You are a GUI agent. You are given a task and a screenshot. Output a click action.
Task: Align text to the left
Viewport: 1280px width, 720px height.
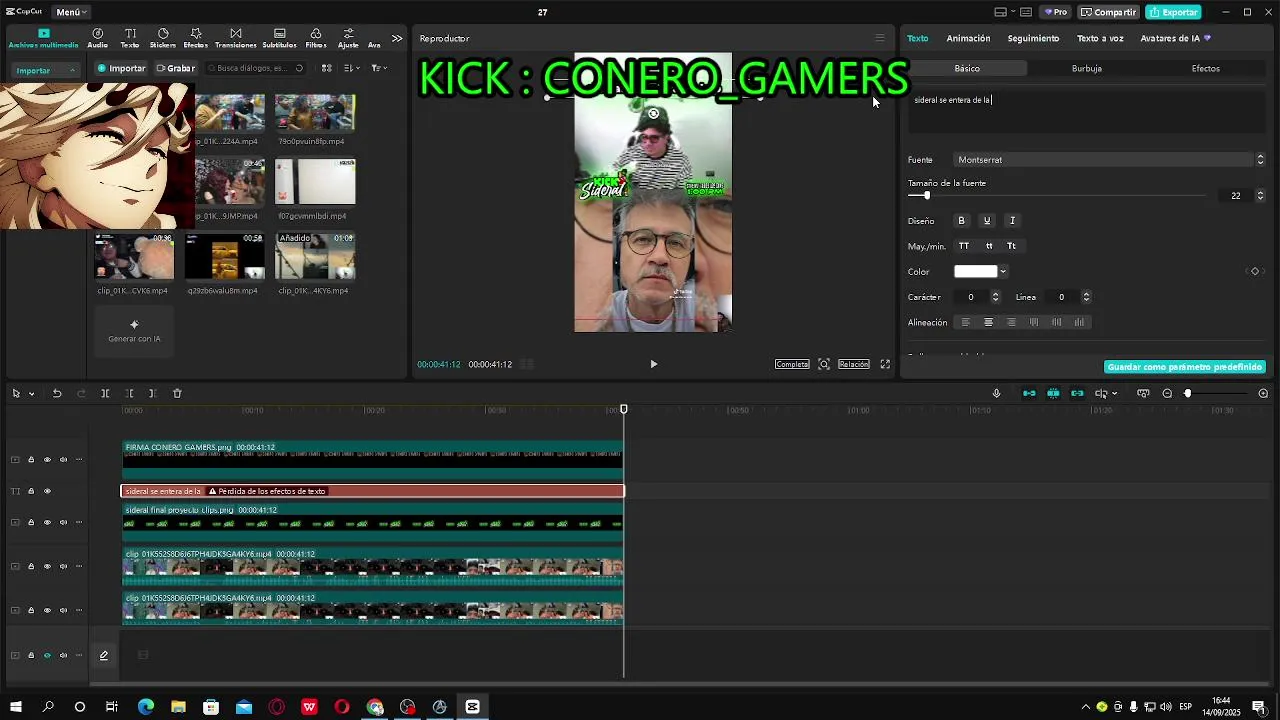(x=965, y=322)
